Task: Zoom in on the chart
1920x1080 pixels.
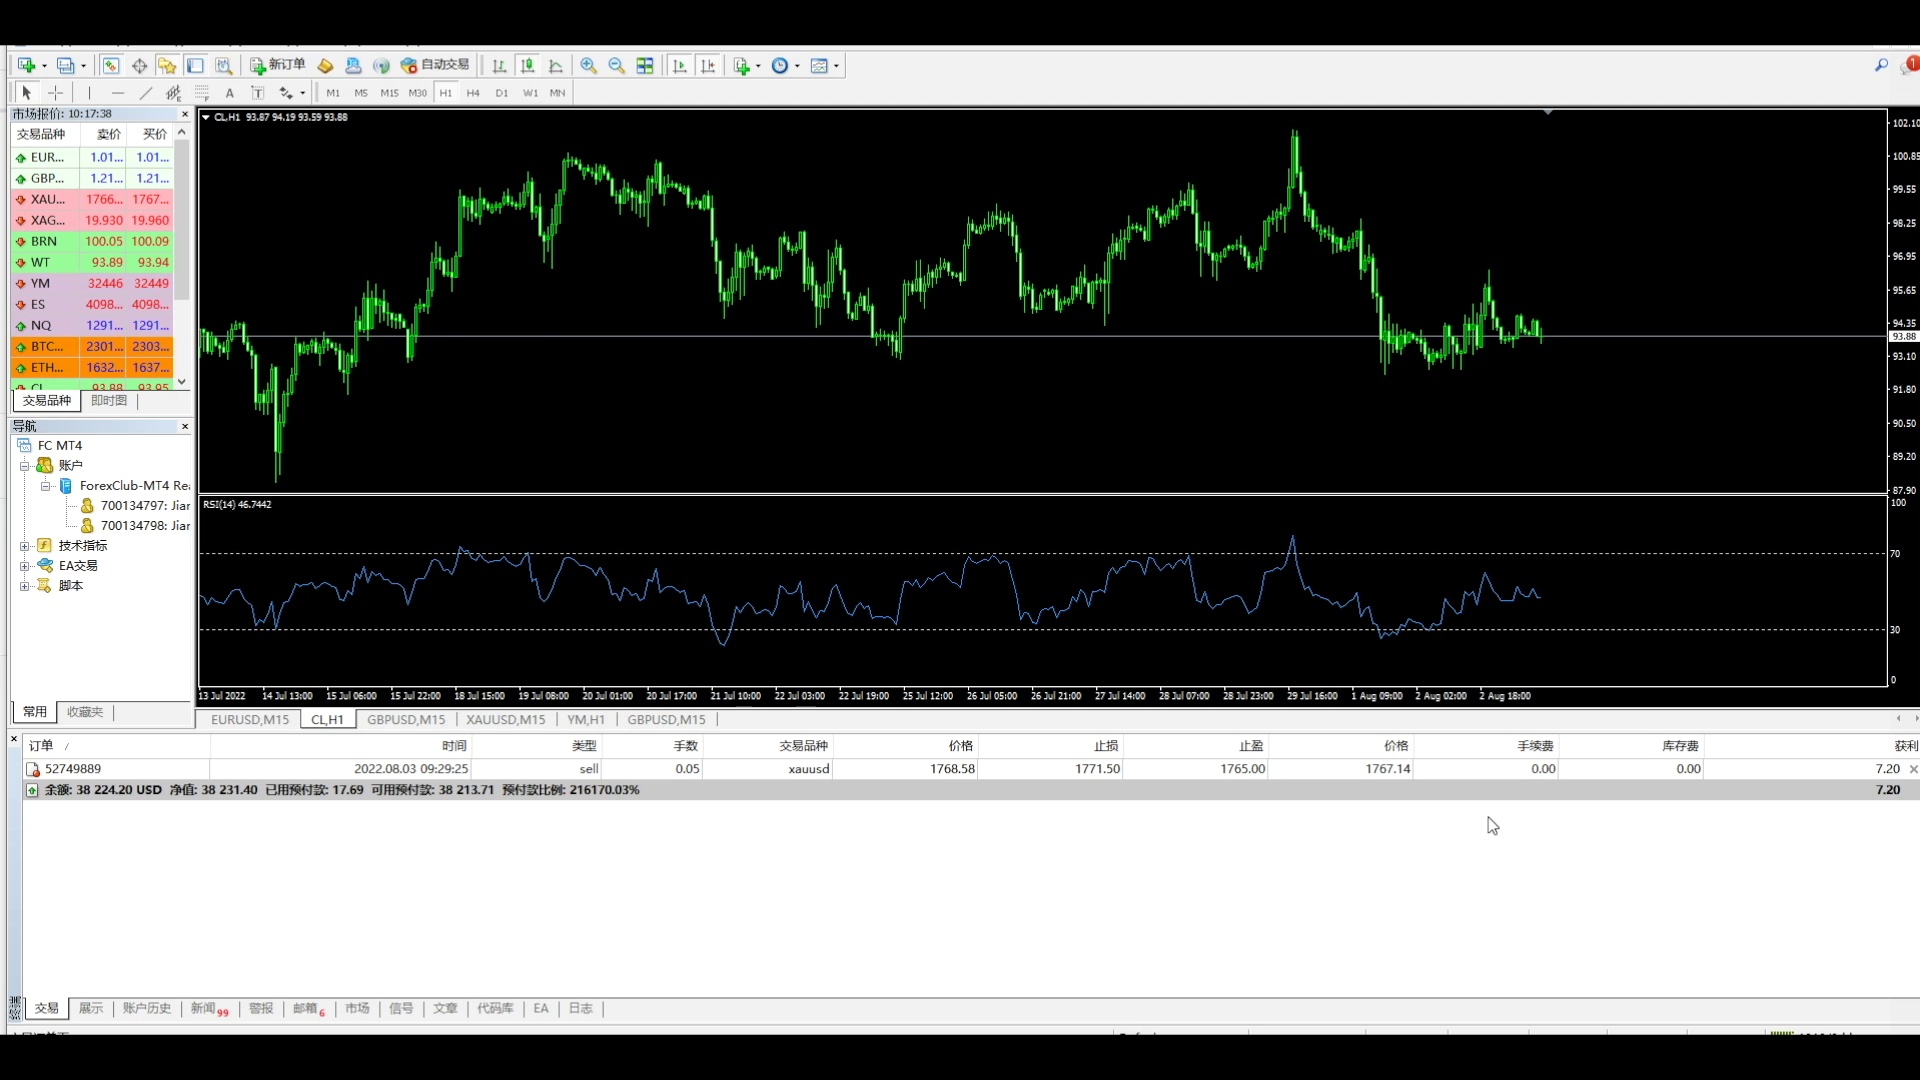Action: (589, 65)
